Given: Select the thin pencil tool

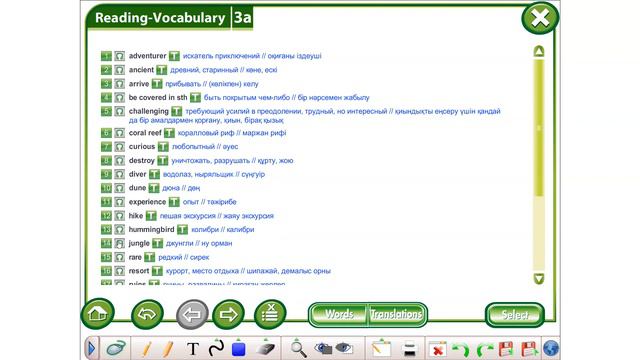Looking at the screenshot, I should (x=147, y=349).
